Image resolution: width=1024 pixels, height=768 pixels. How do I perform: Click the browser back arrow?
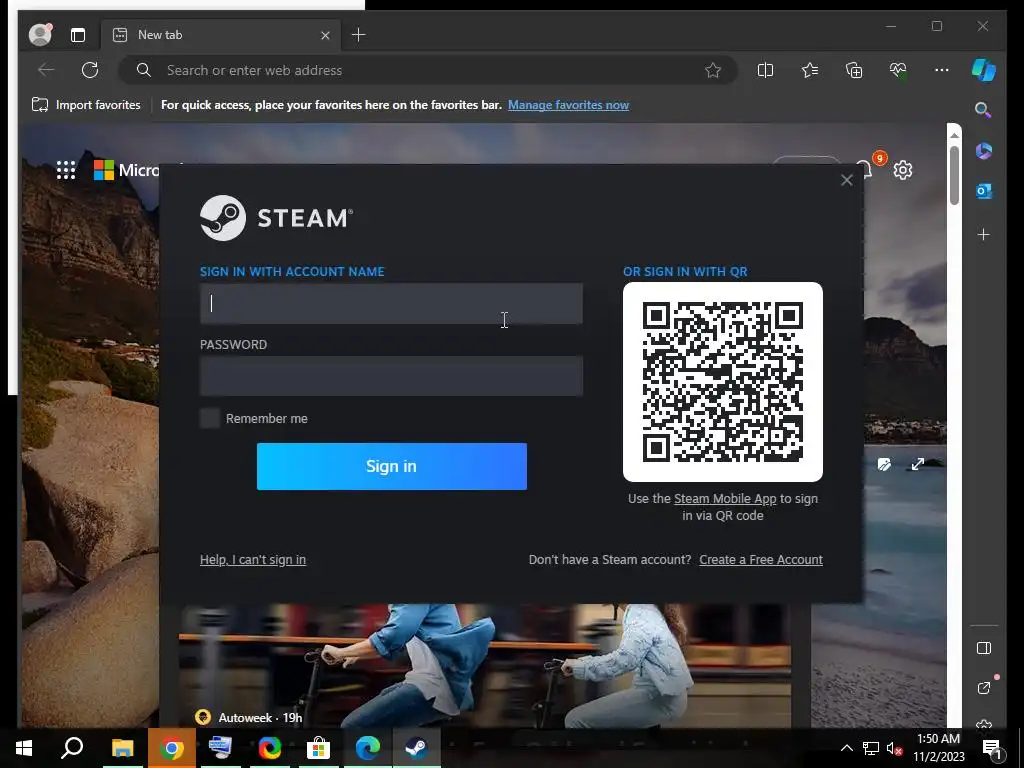46,70
